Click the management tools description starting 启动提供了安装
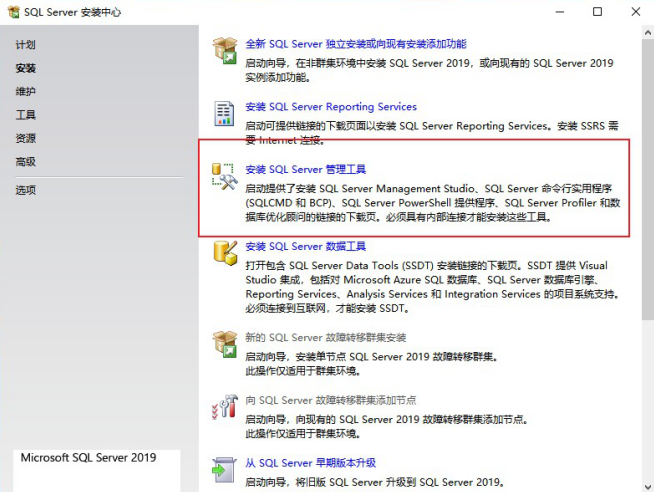Screen dimensions: 654x492 click(x=433, y=203)
